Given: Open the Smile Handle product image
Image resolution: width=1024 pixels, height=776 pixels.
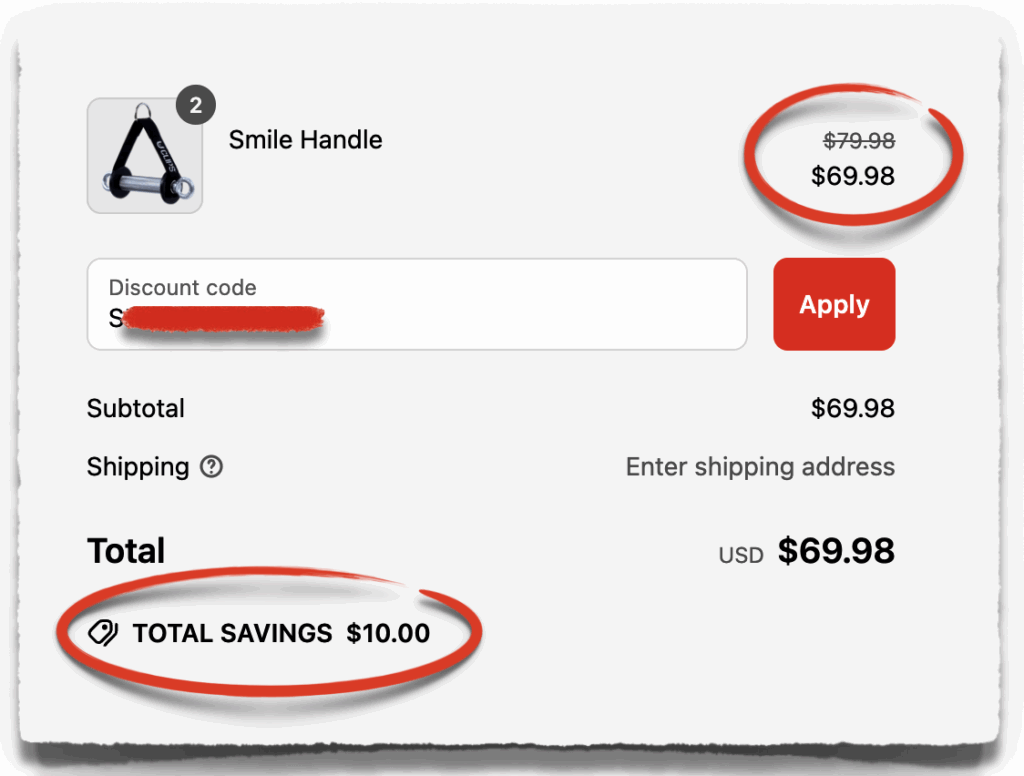Looking at the screenshot, I should pyautogui.click(x=145, y=156).
